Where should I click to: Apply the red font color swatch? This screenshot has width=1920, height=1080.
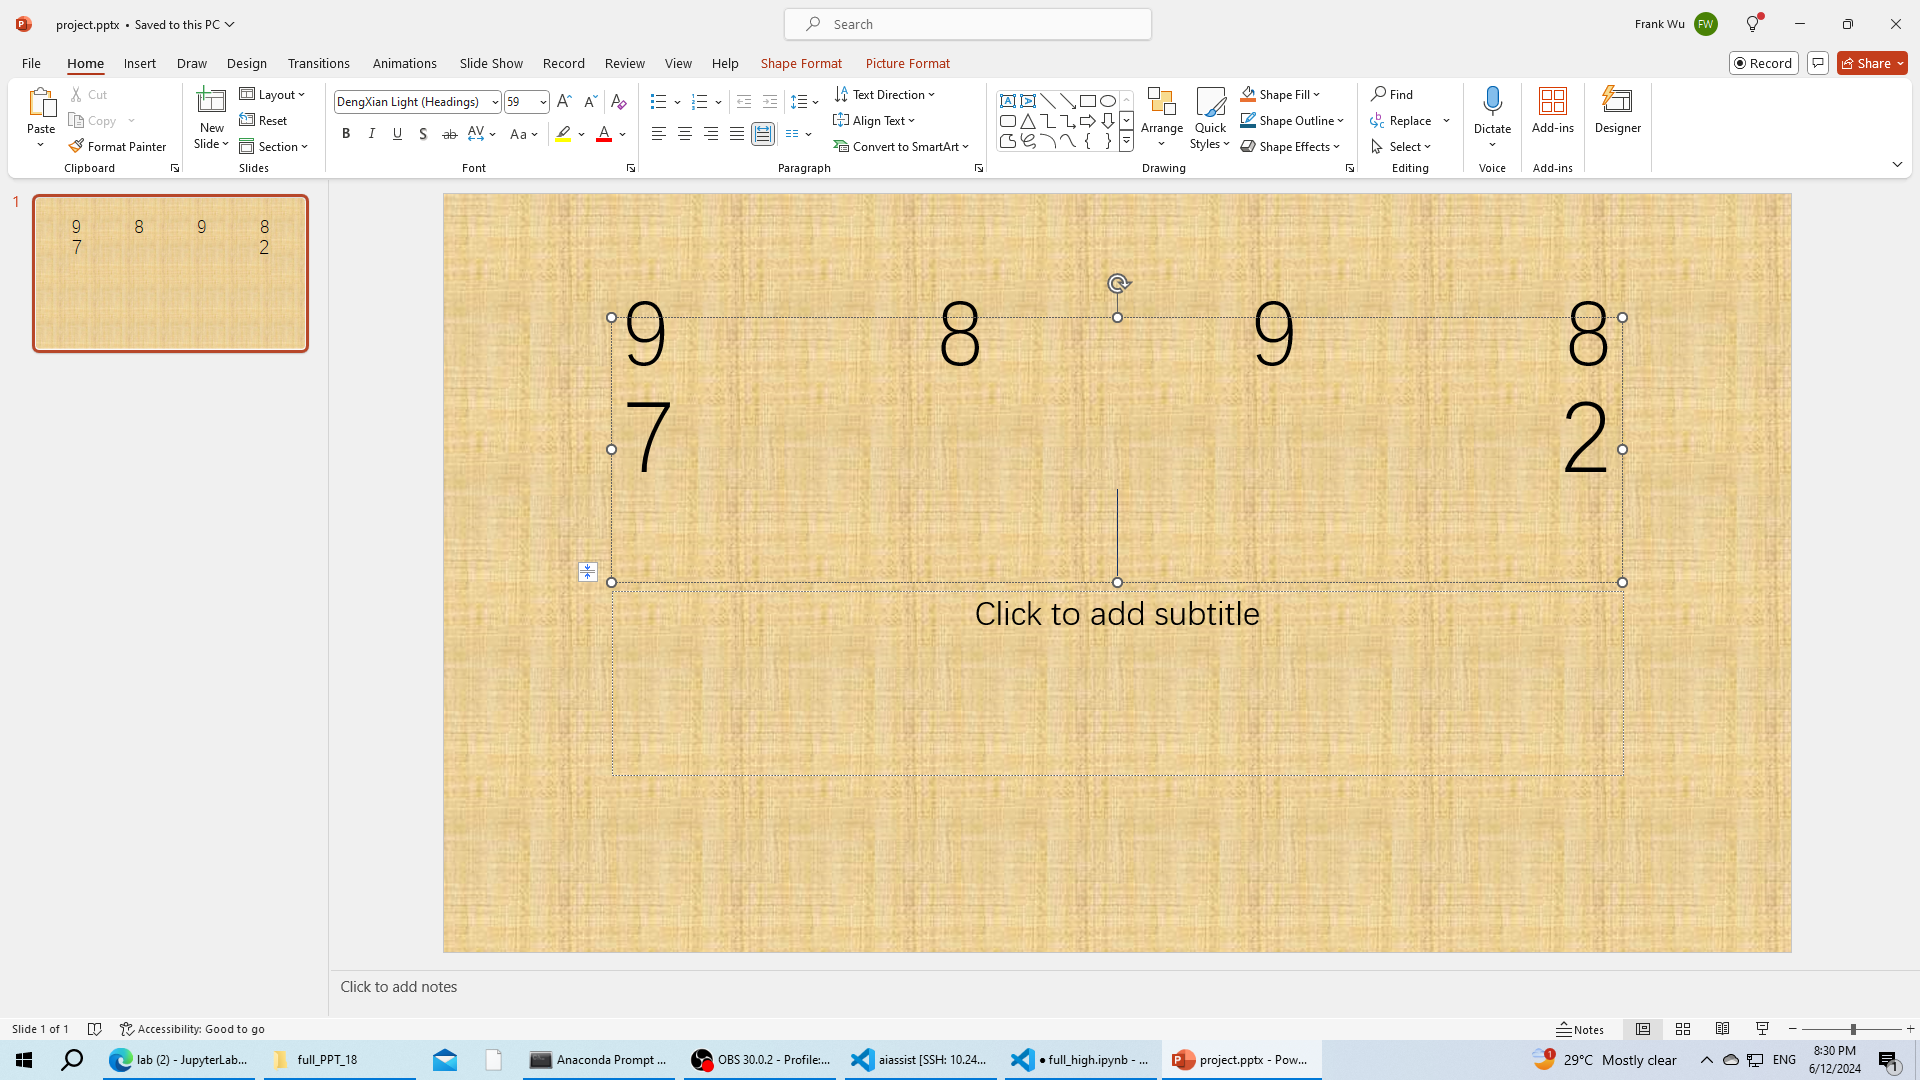pos(604,134)
